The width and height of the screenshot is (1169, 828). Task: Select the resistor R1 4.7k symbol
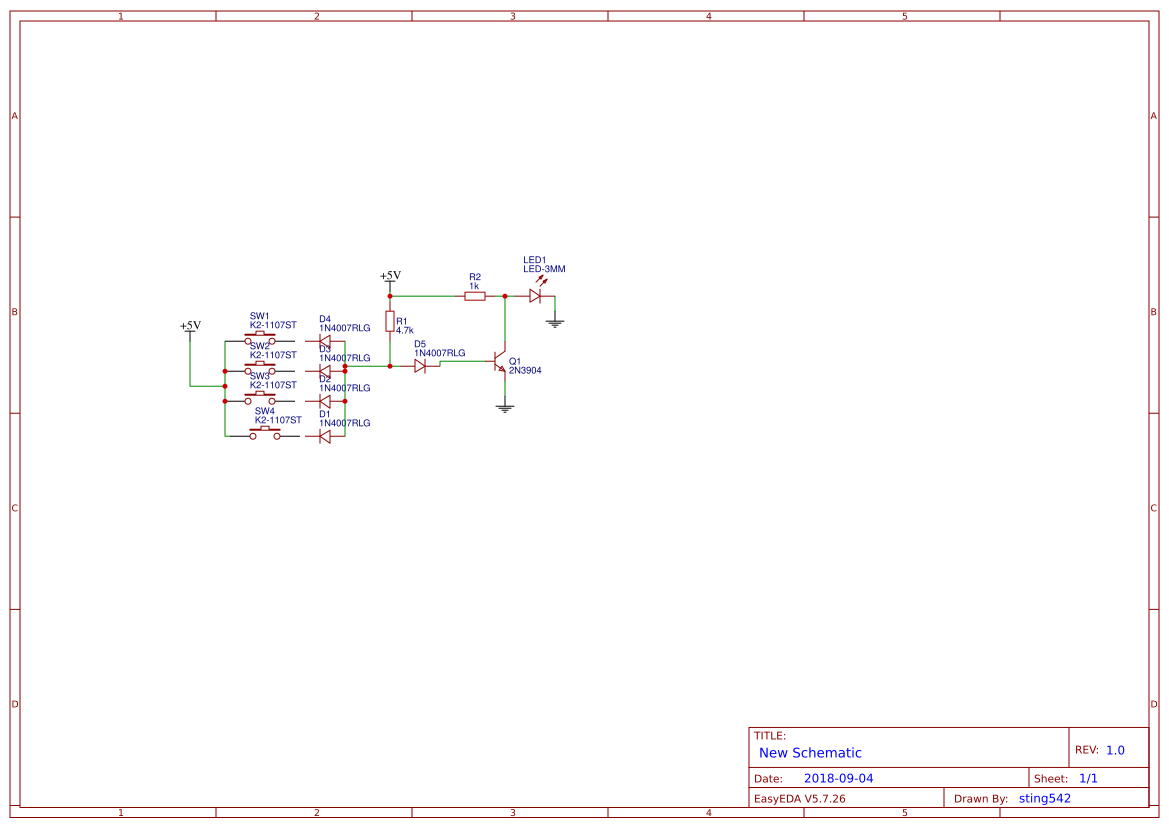[390, 322]
